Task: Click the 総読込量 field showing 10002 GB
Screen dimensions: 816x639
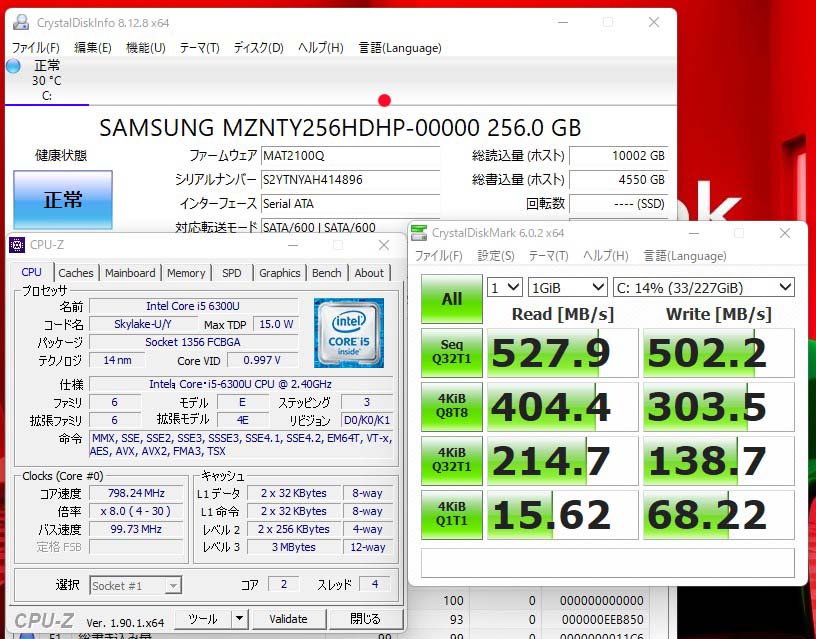Action: 618,156
